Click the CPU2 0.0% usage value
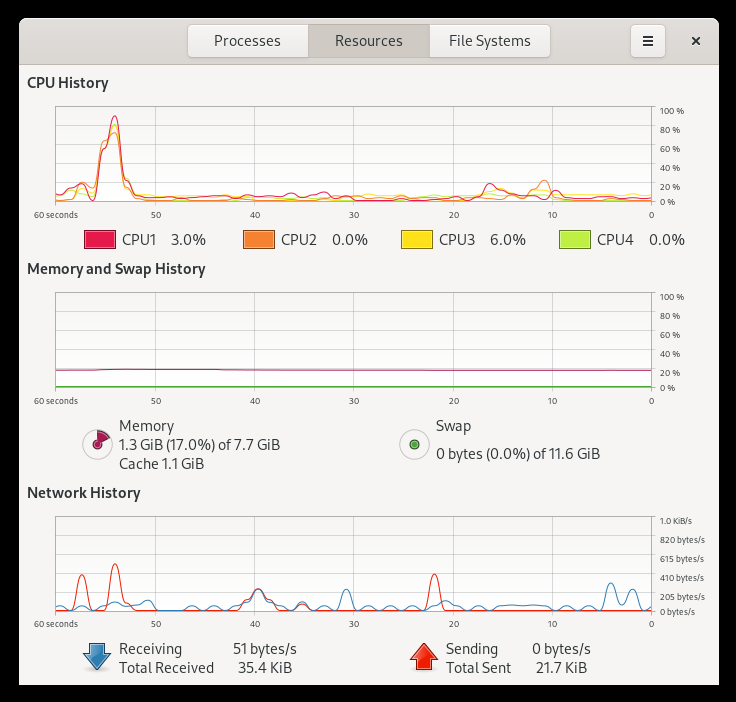The image size is (736, 702). [x=350, y=239]
